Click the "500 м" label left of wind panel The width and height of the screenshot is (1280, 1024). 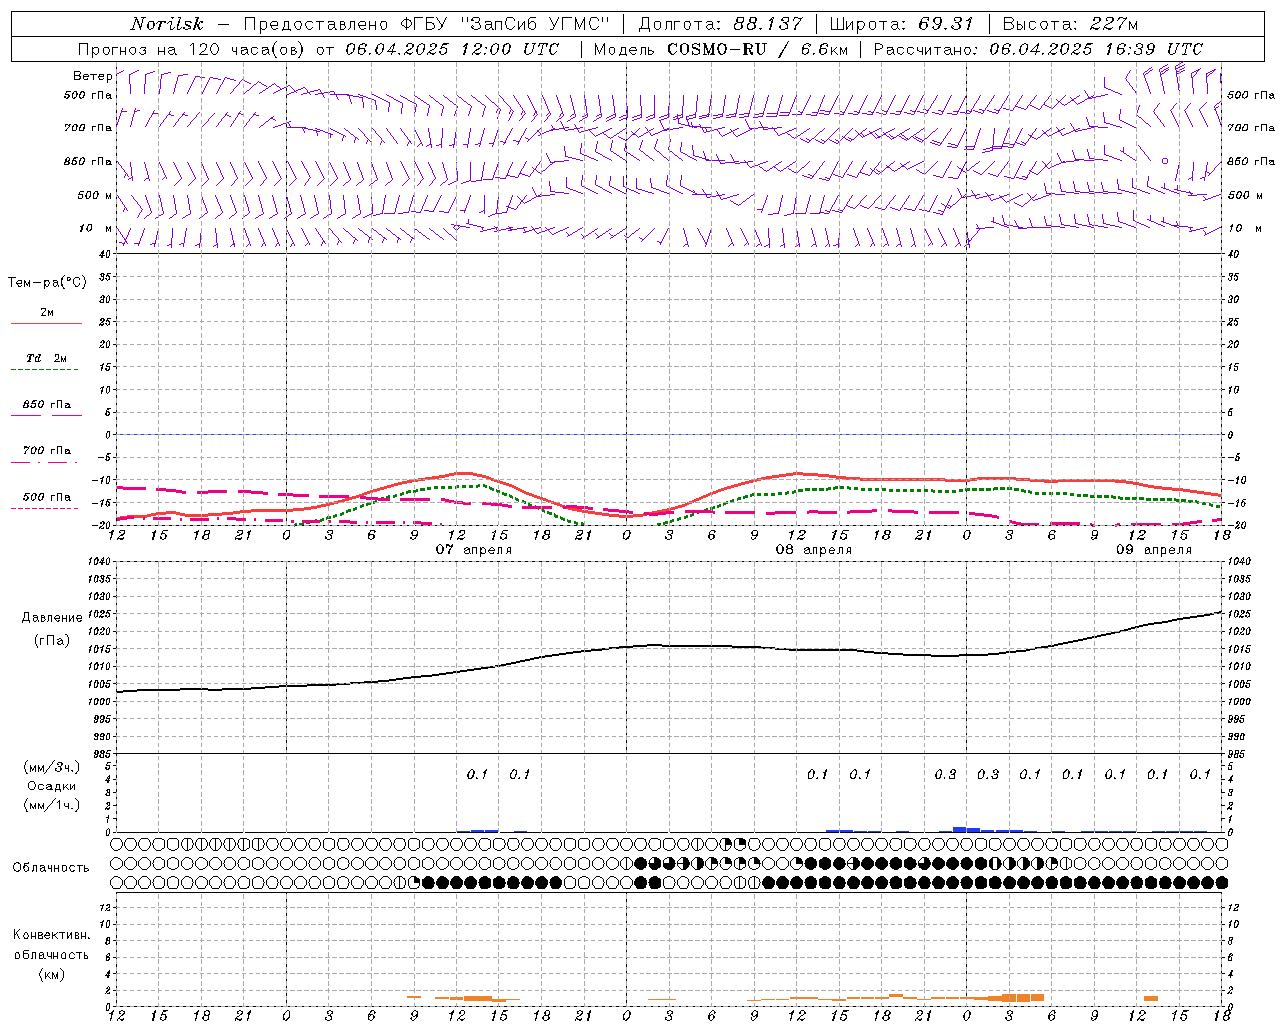pyautogui.click(x=93, y=195)
